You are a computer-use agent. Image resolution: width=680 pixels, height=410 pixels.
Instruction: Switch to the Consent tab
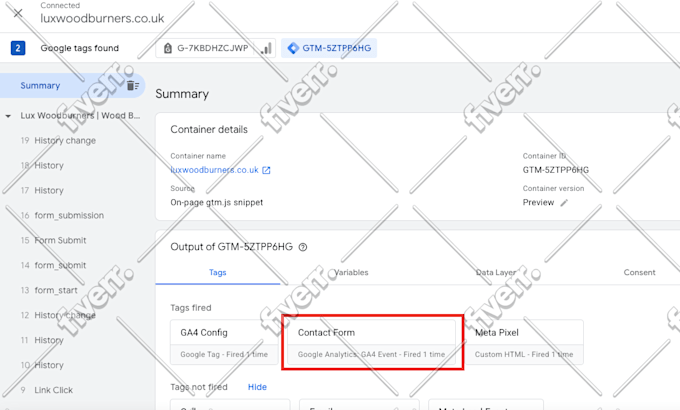coord(639,272)
